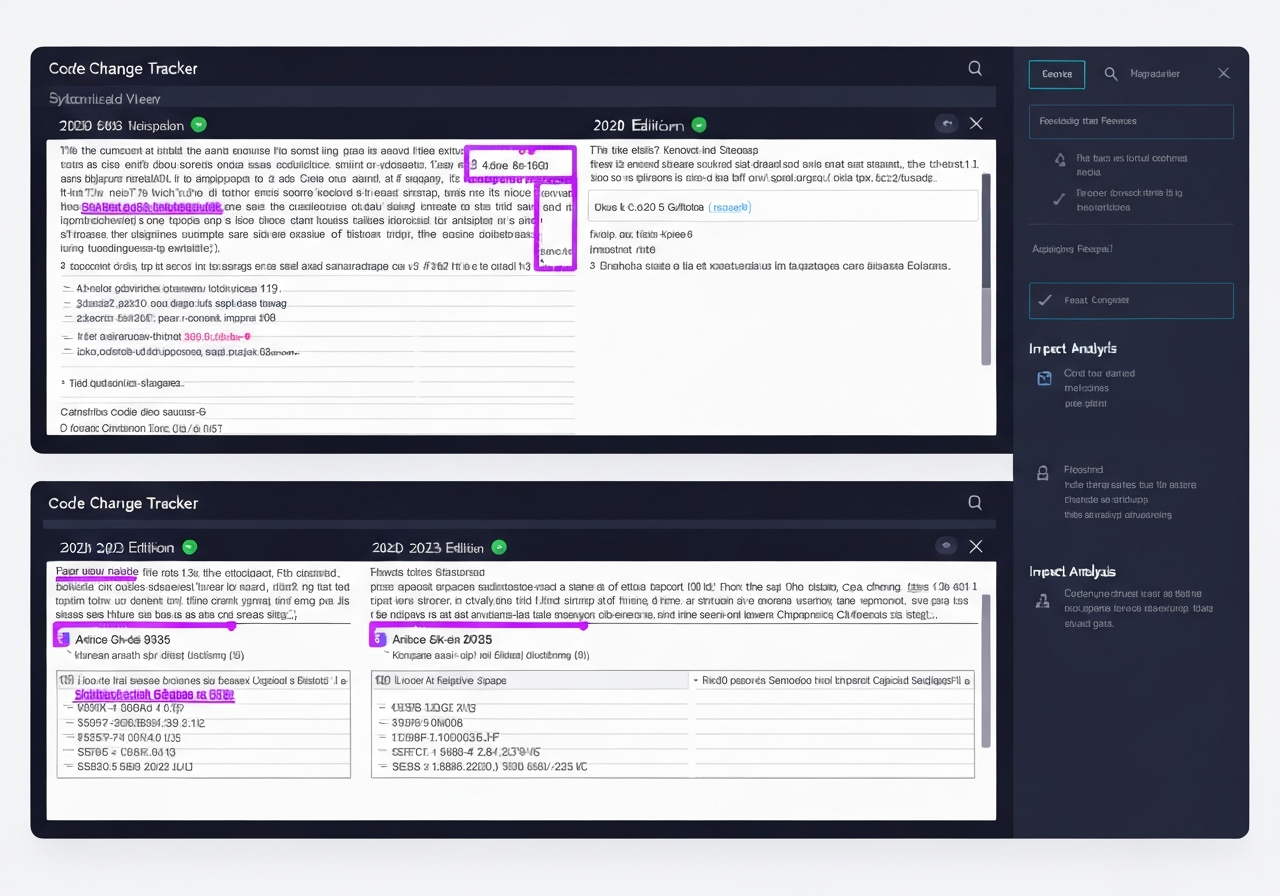This screenshot has width=1280, height=896.
Task: Click pink highlighted link in upper left list
Action: click(217, 337)
